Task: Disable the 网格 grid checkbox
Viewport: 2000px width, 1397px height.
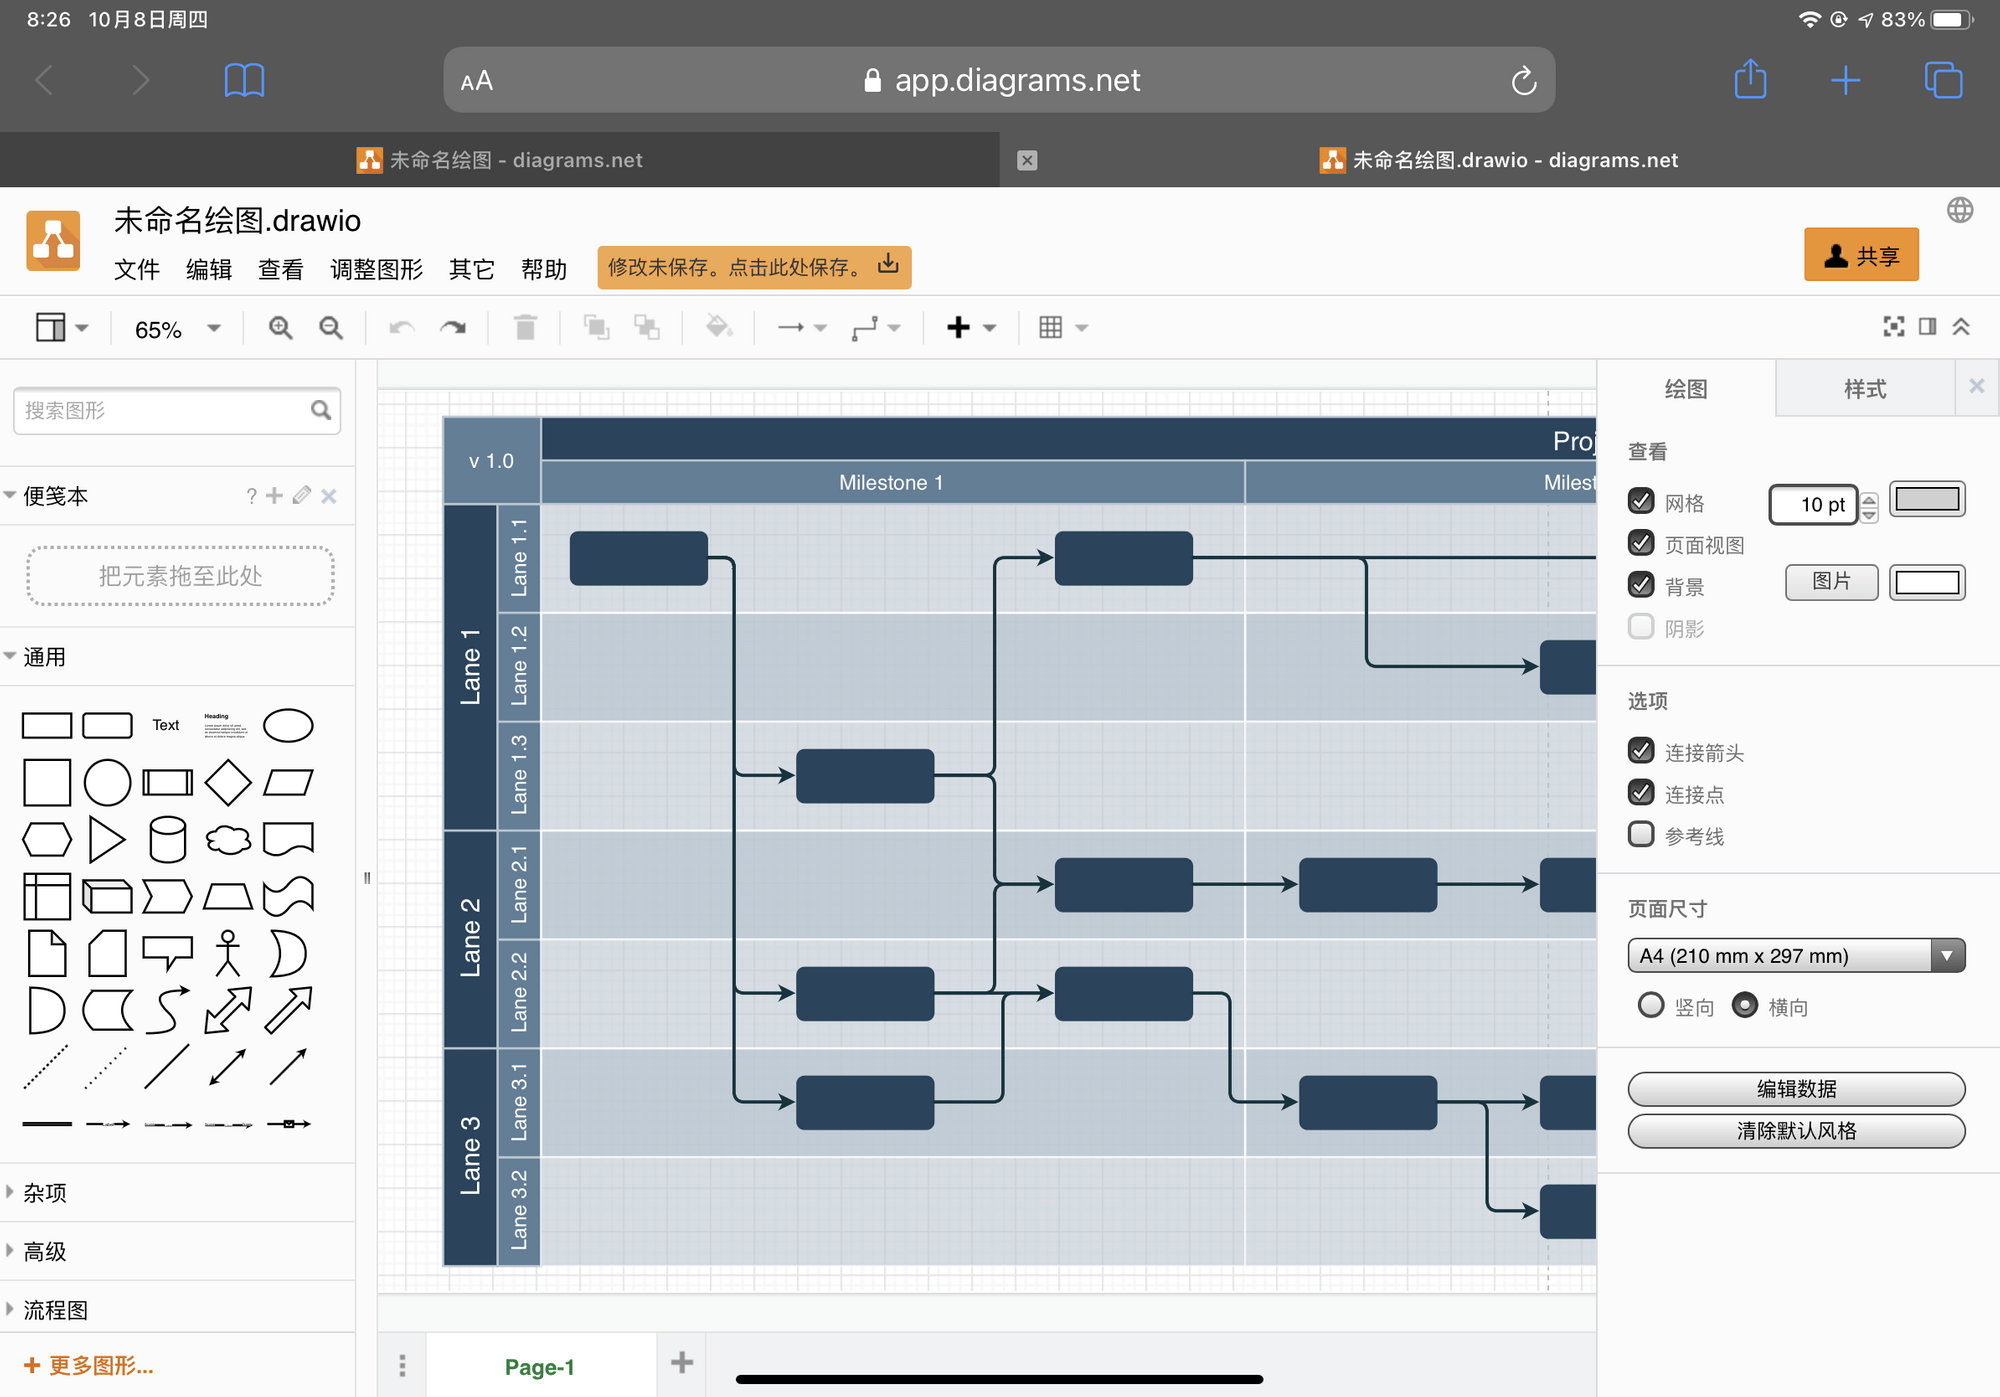Action: tap(1641, 501)
